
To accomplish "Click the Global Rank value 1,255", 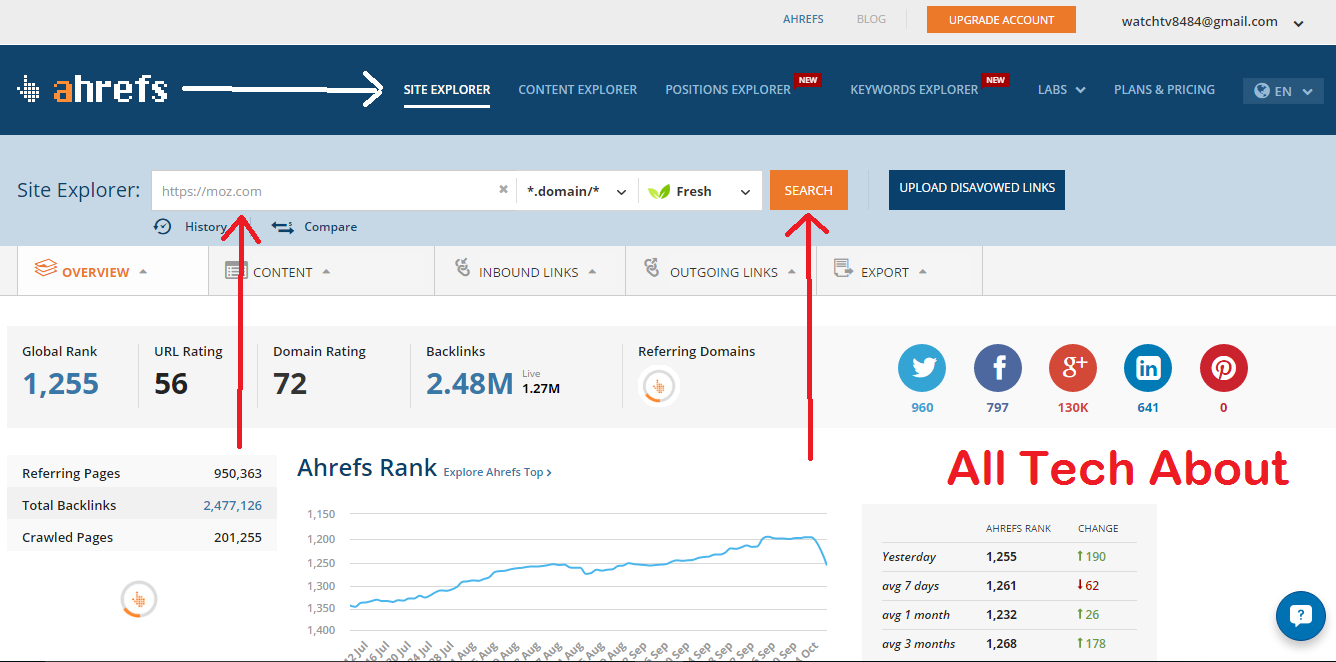I will click(x=60, y=383).
